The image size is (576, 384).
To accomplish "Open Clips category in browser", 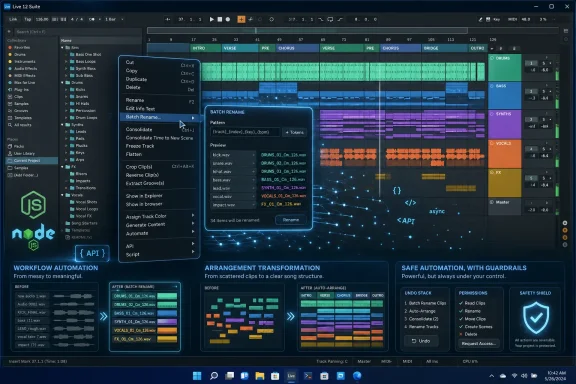I will (x=18, y=97).
